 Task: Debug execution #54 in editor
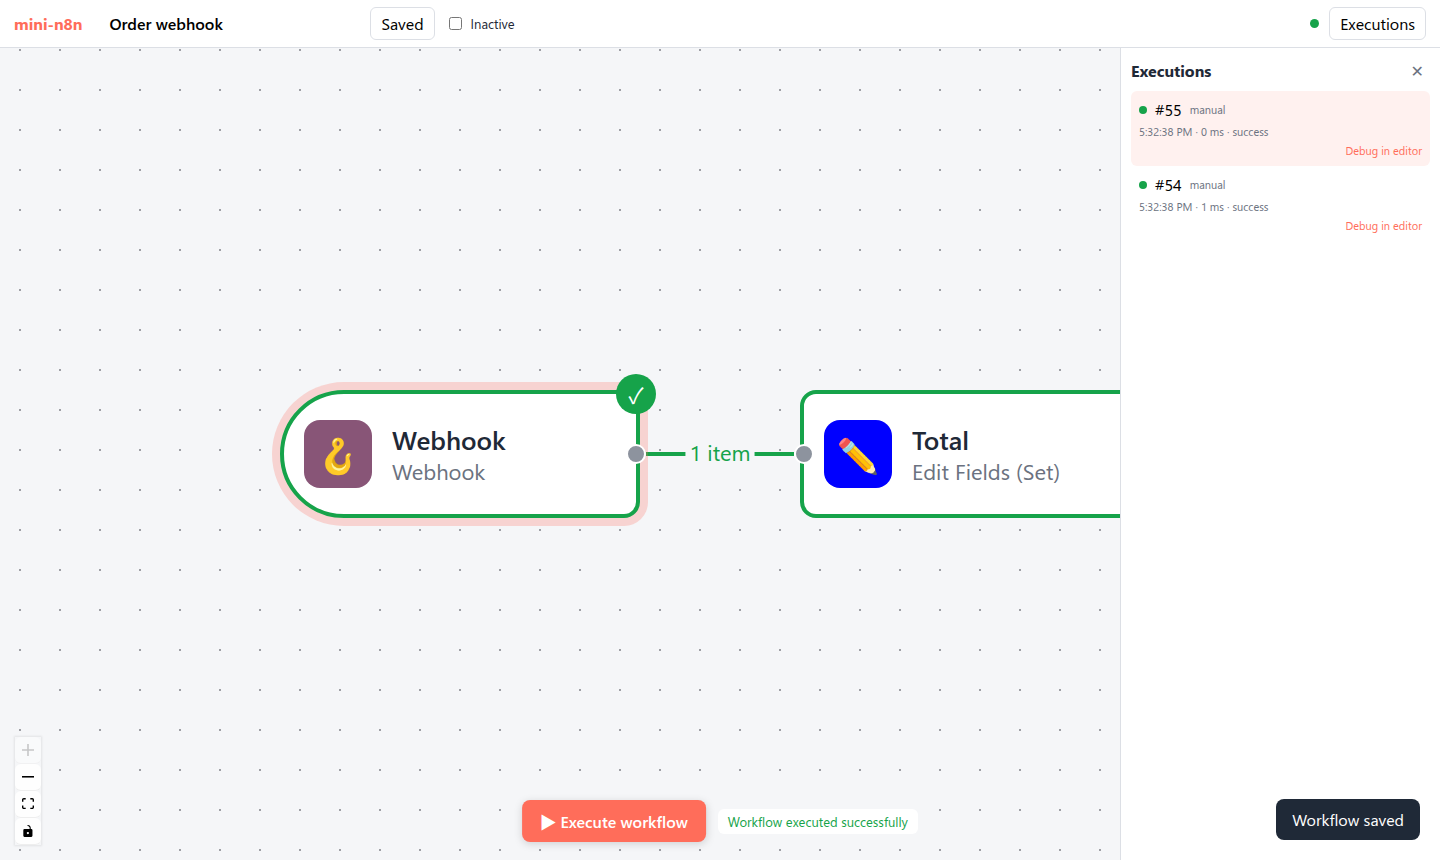click(x=1383, y=226)
